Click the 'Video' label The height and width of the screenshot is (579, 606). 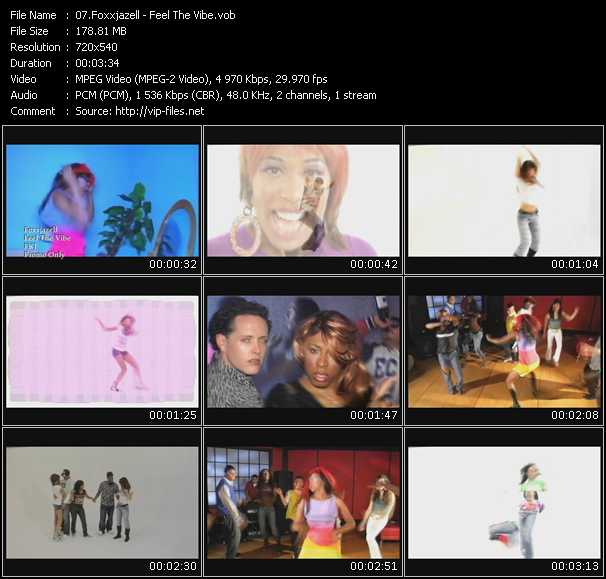[24, 79]
